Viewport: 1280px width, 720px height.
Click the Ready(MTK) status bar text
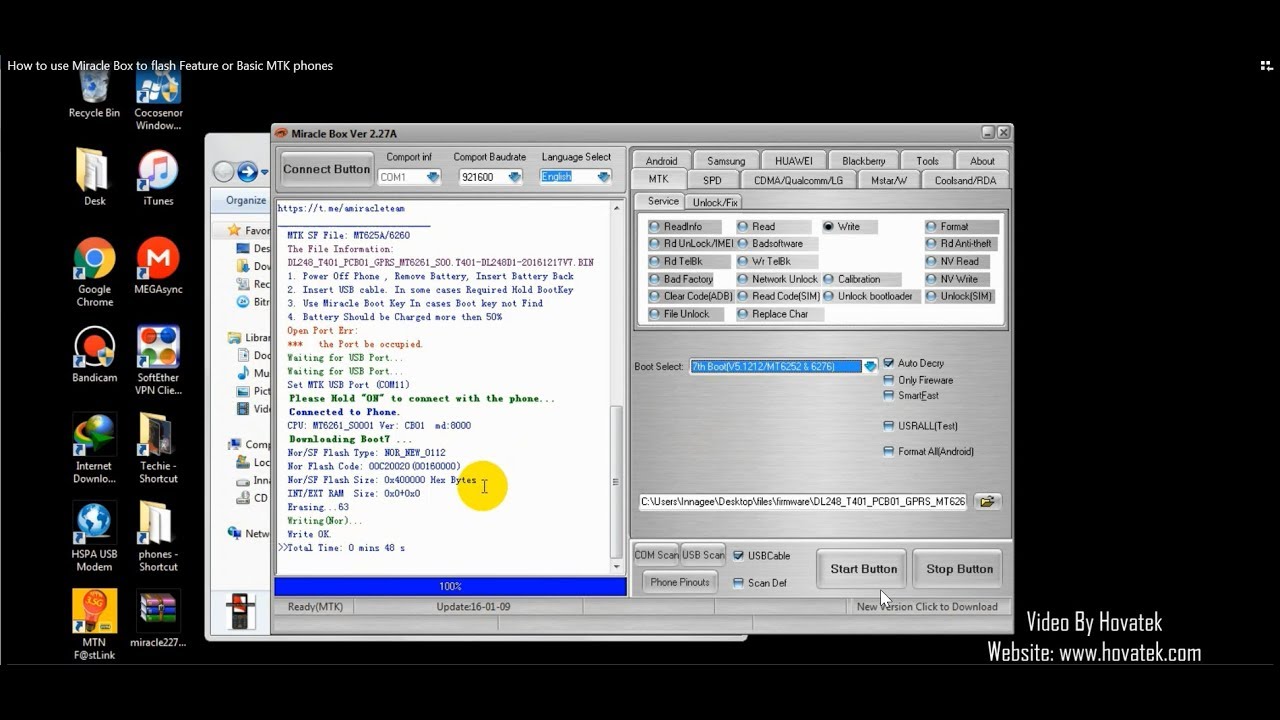(x=316, y=607)
